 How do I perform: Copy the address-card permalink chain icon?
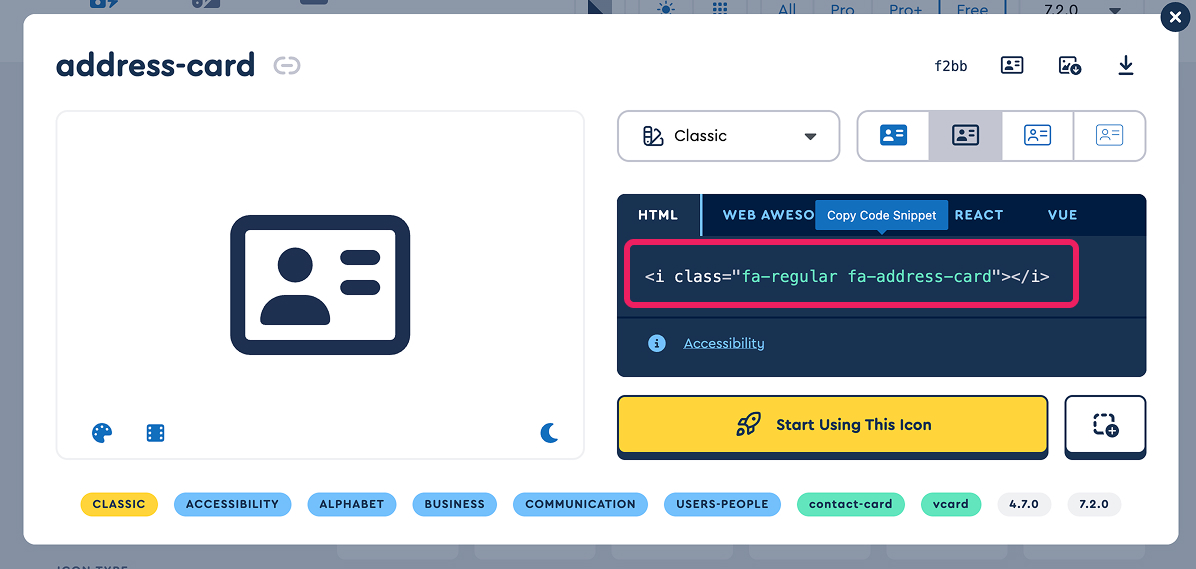pos(288,66)
